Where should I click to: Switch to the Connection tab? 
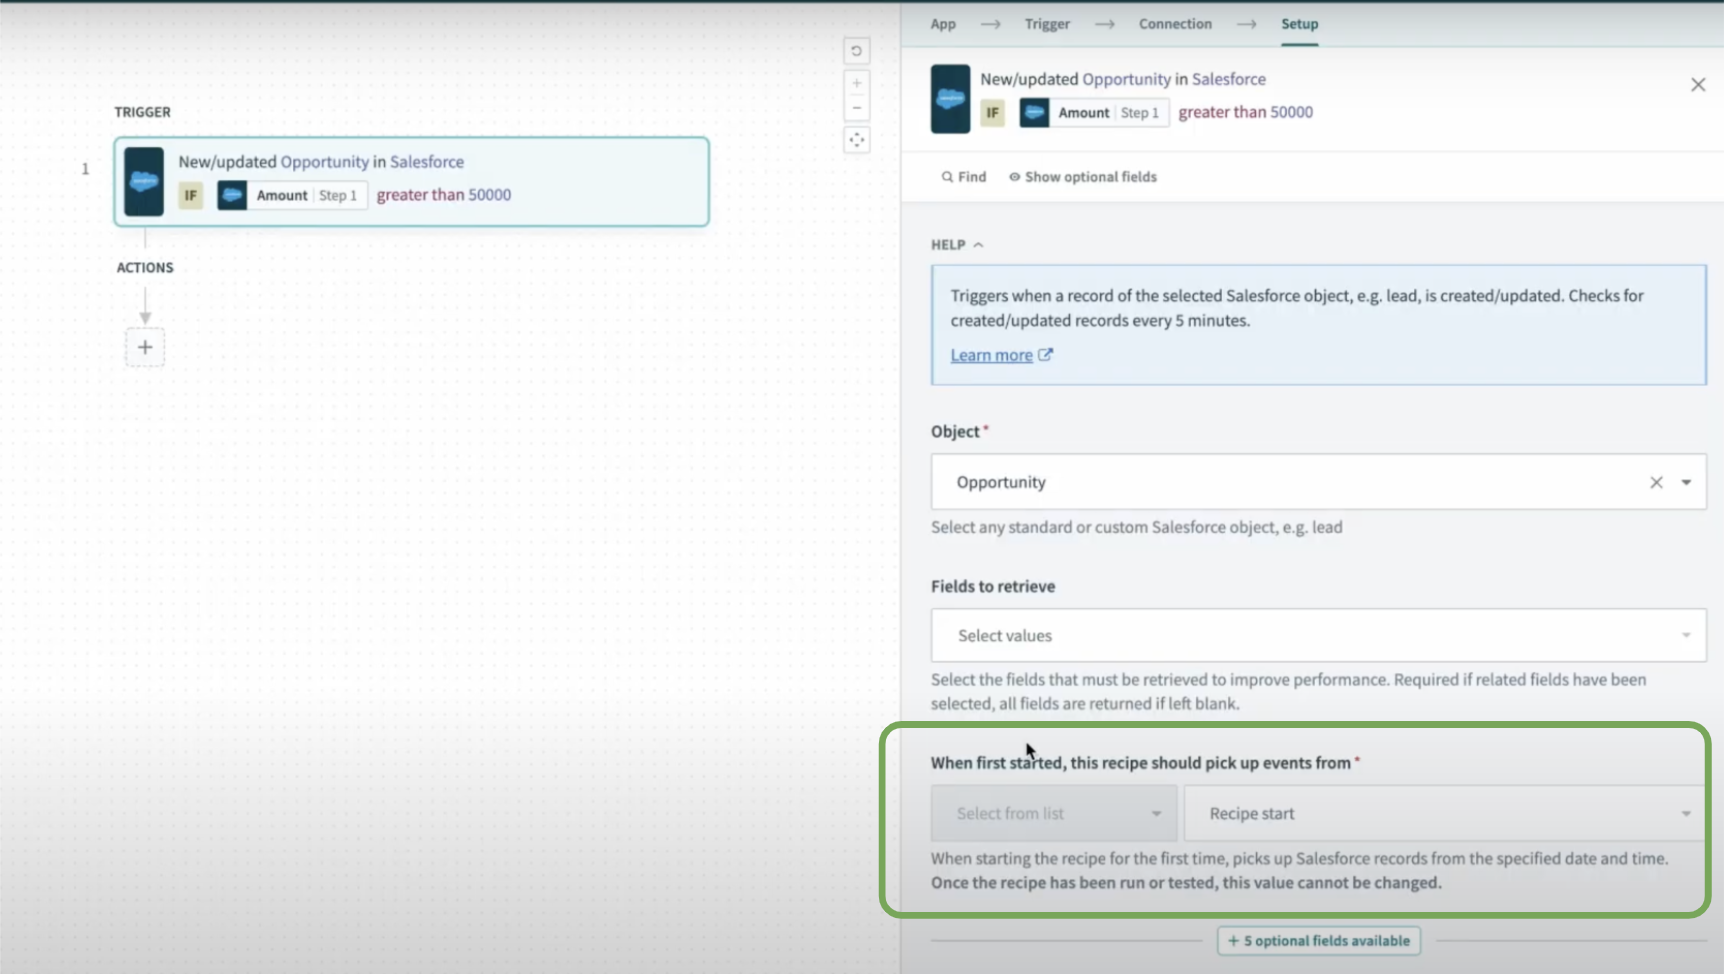click(x=1174, y=24)
